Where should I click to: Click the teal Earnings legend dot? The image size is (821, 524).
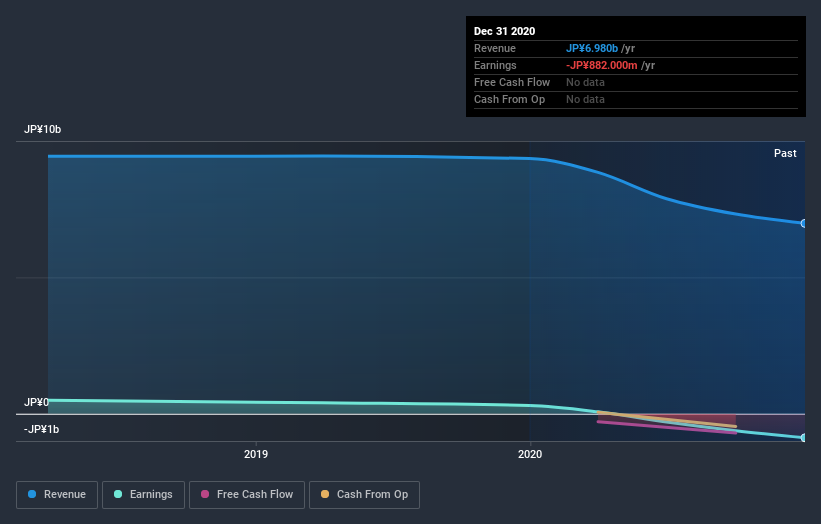pyautogui.click(x=118, y=494)
